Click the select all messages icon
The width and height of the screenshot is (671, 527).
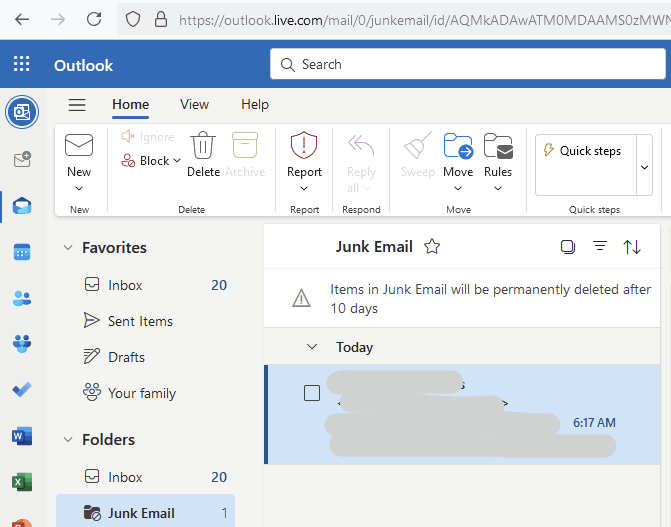(568, 247)
